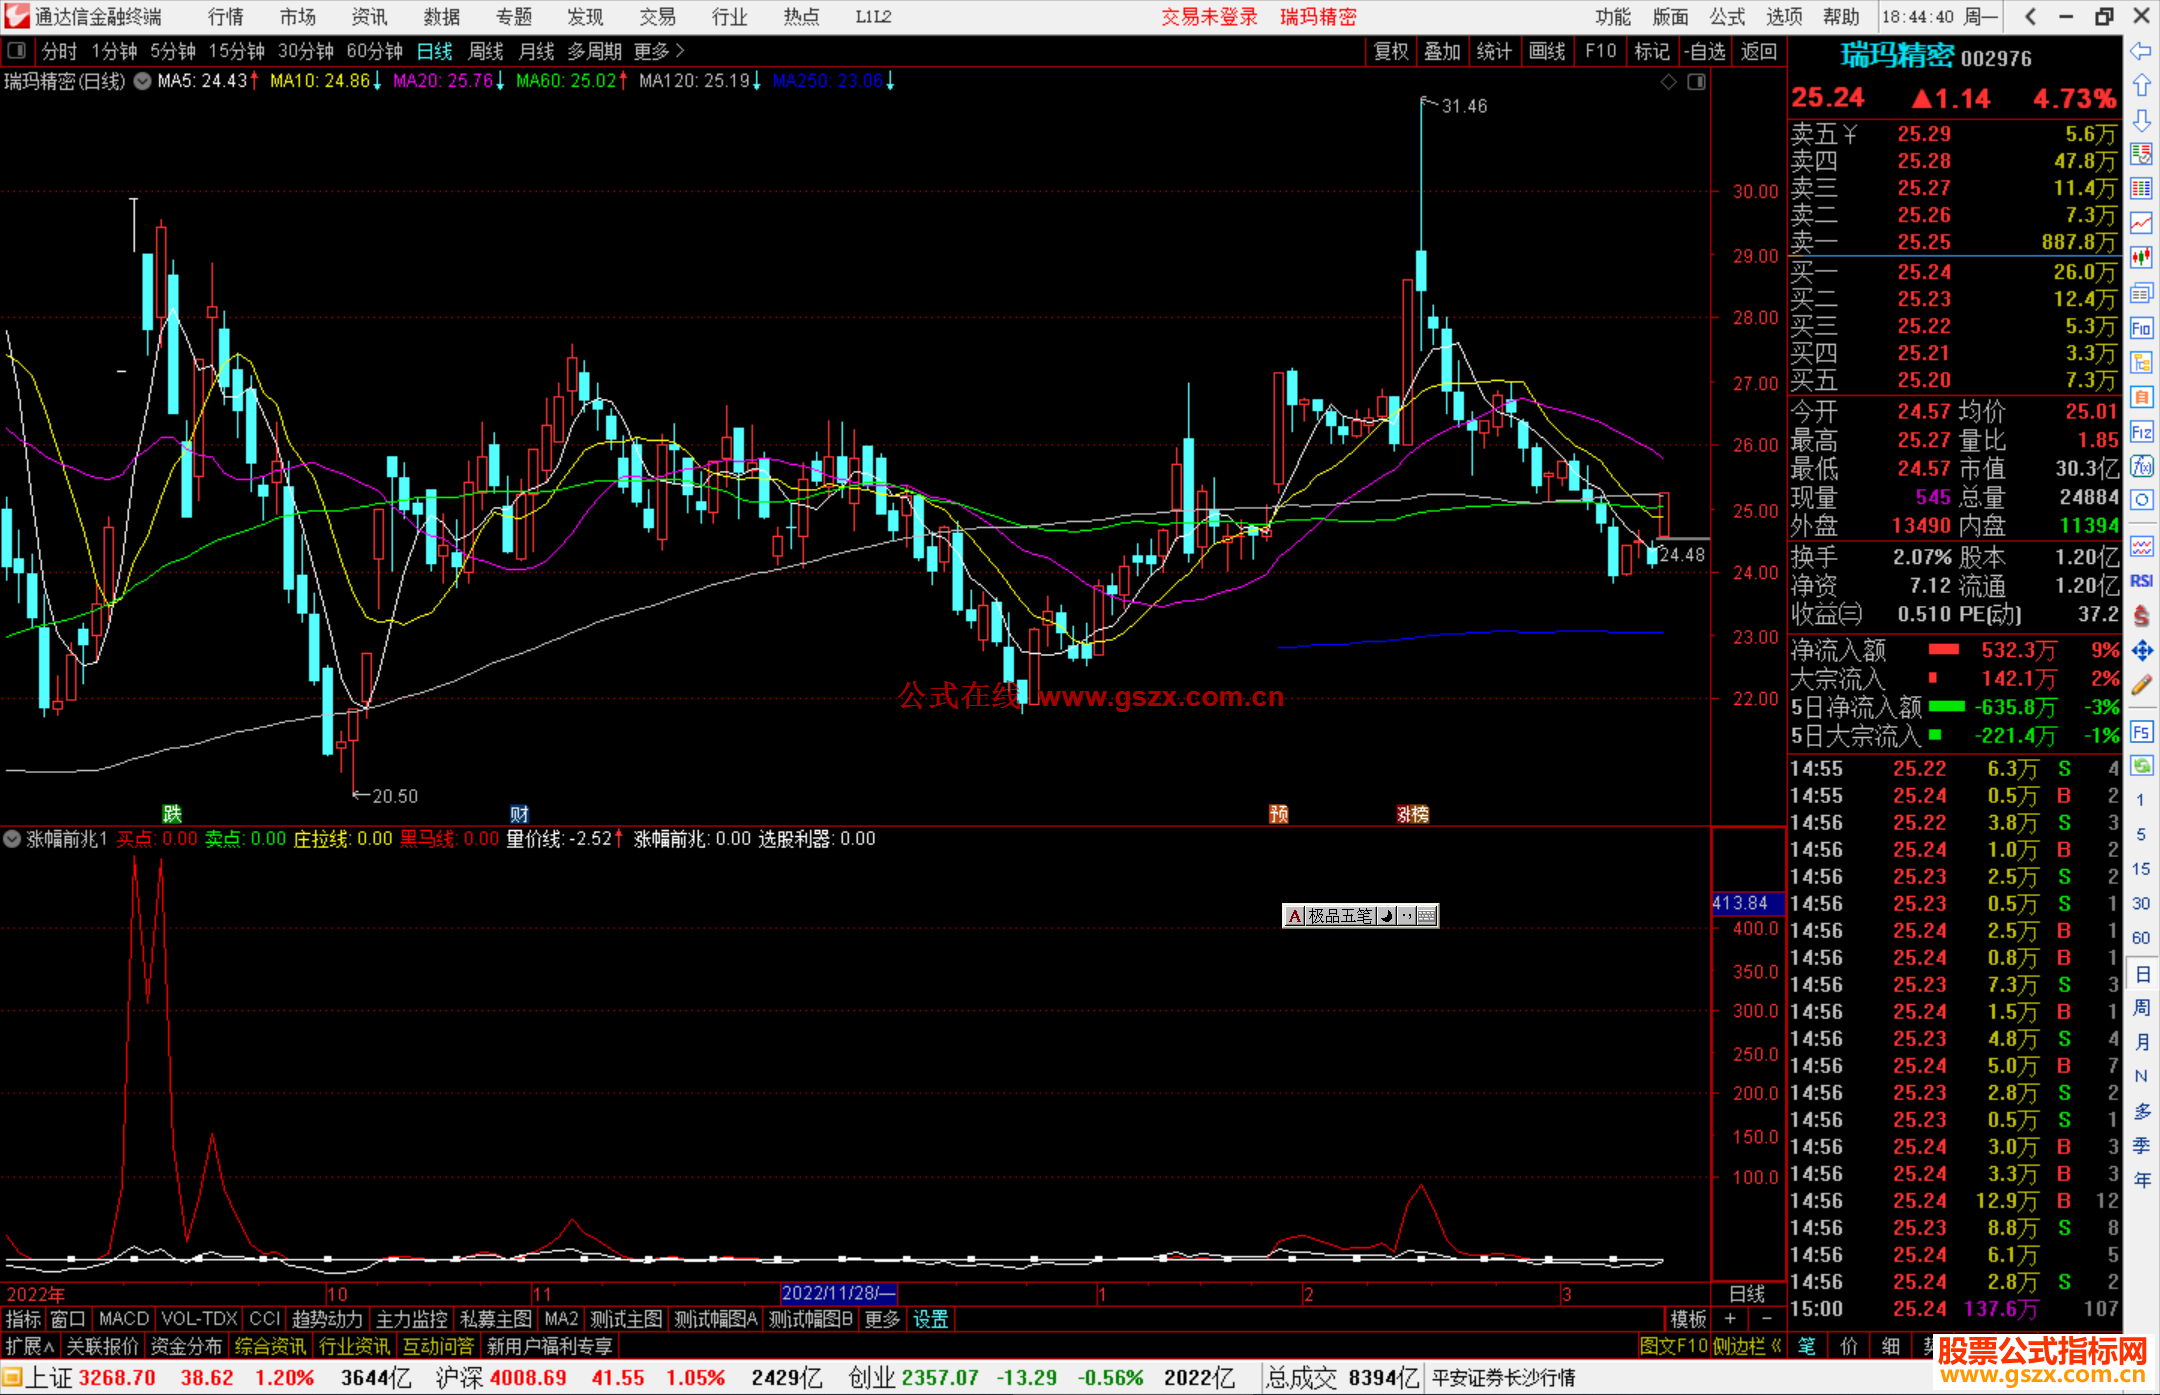The height and width of the screenshot is (1395, 2160).
Task: Click the blue left arrow sidebar icon
Action: (x=2140, y=51)
